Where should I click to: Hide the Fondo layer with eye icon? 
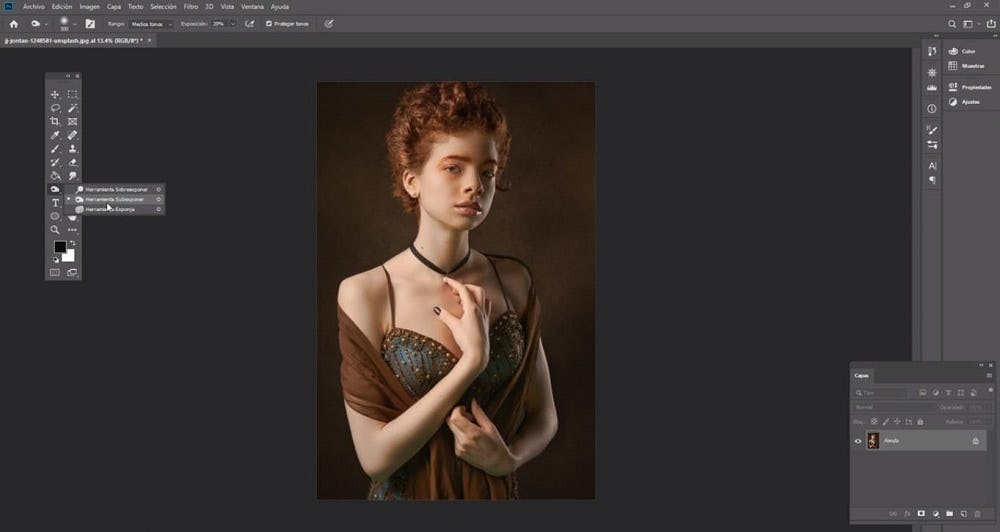pyautogui.click(x=858, y=441)
